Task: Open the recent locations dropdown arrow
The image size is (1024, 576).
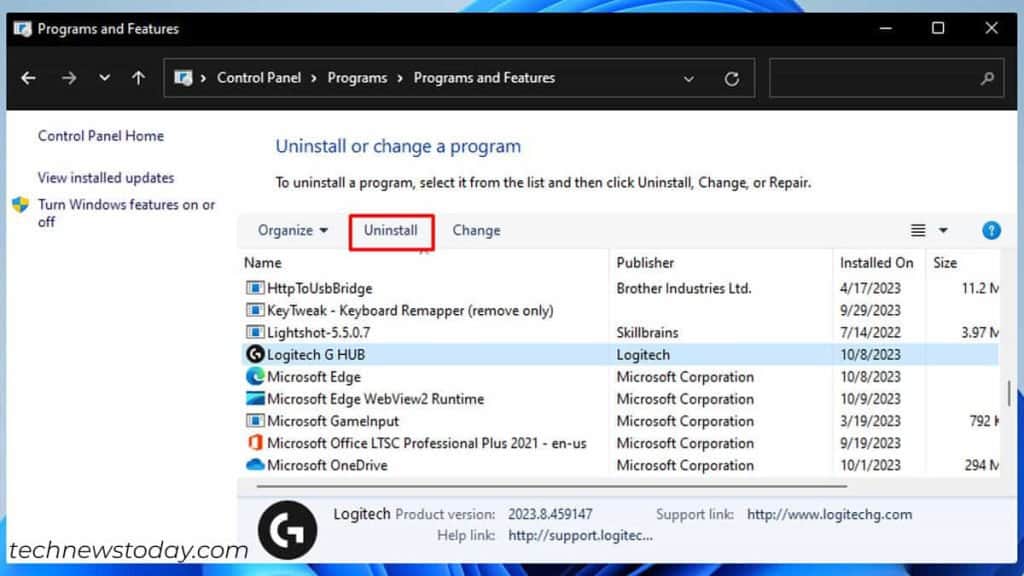Action: (104, 78)
